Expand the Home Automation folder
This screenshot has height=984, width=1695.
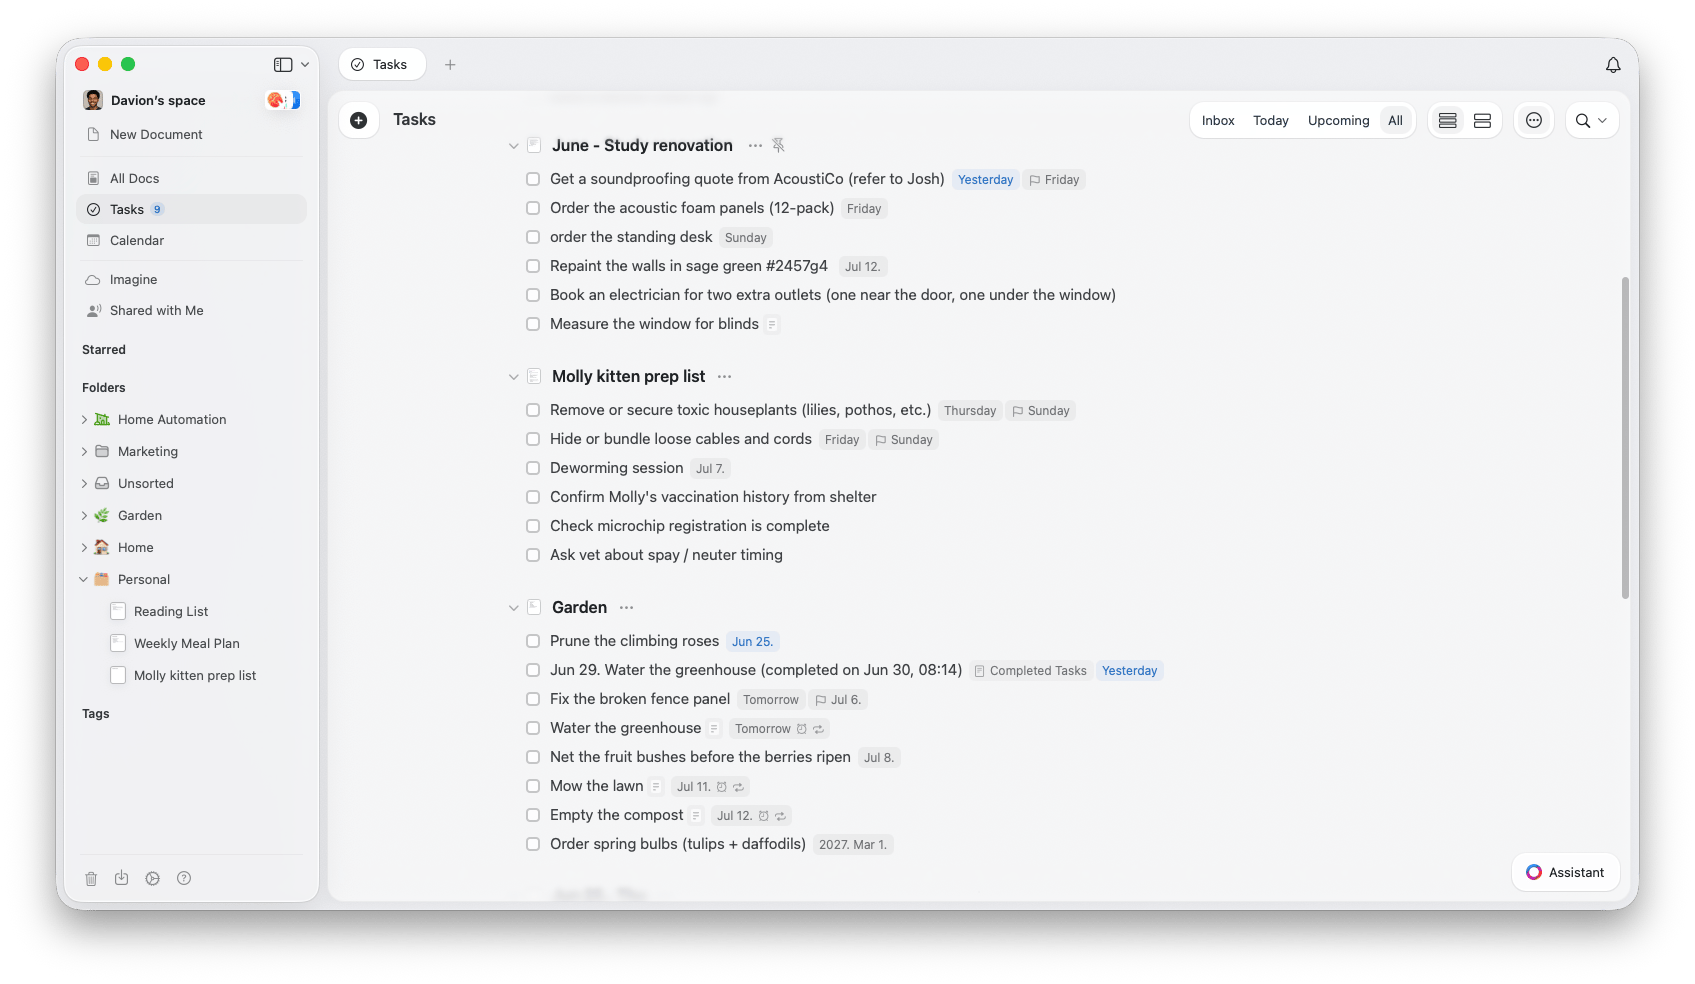pyautogui.click(x=84, y=420)
